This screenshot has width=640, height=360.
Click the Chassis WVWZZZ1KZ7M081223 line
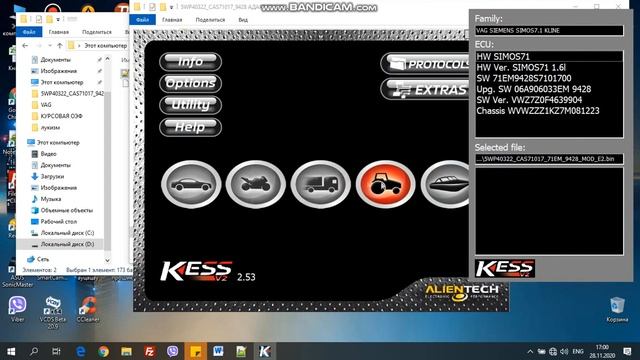pyautogui.click(x=538, y=111)
